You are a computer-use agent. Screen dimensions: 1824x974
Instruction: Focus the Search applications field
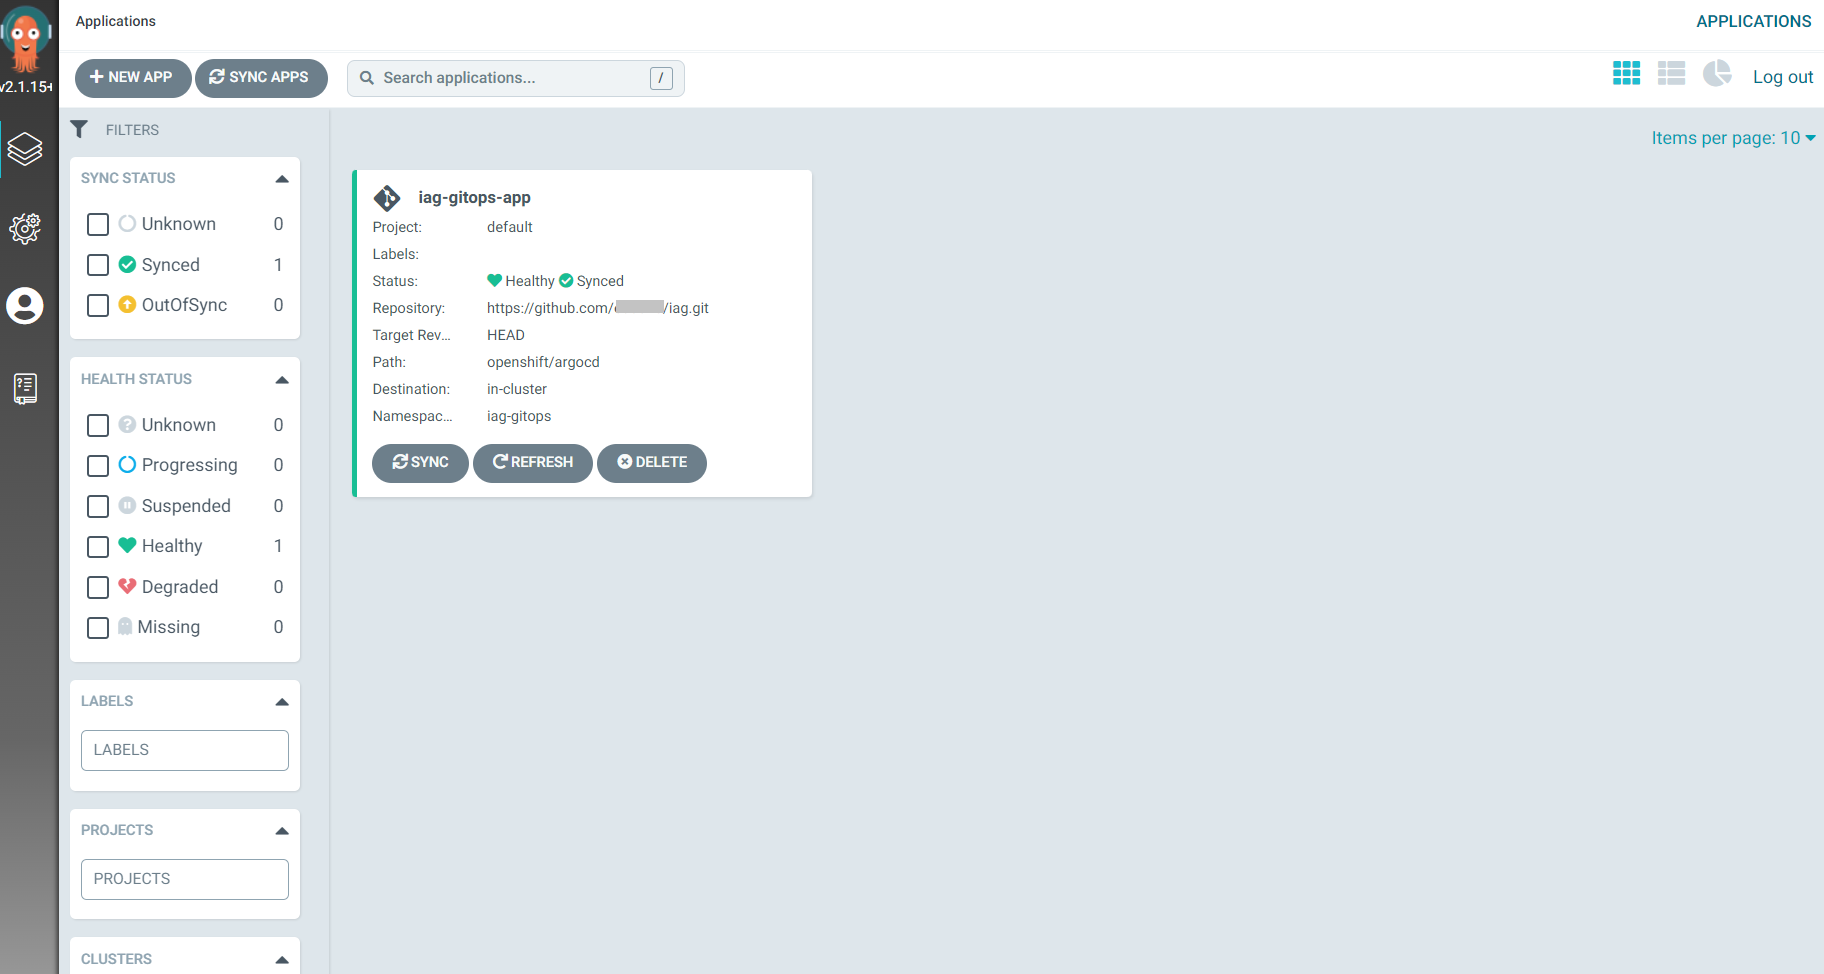[515, 78]
